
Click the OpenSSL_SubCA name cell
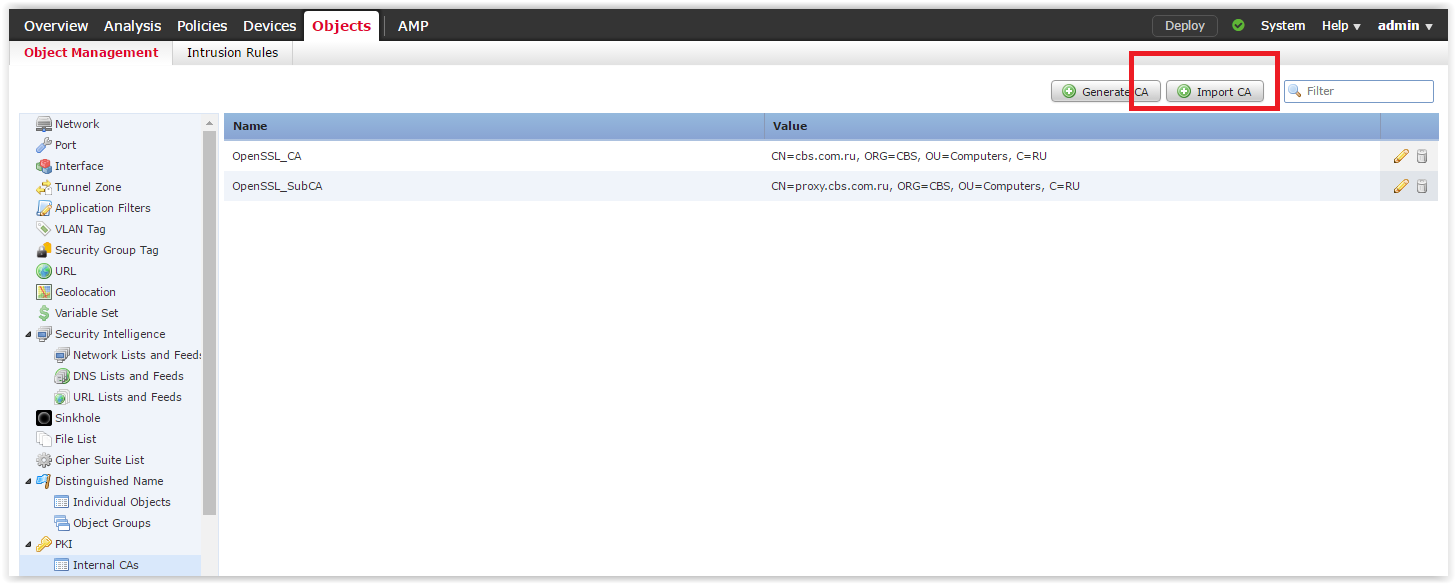(x=494, y=186)
